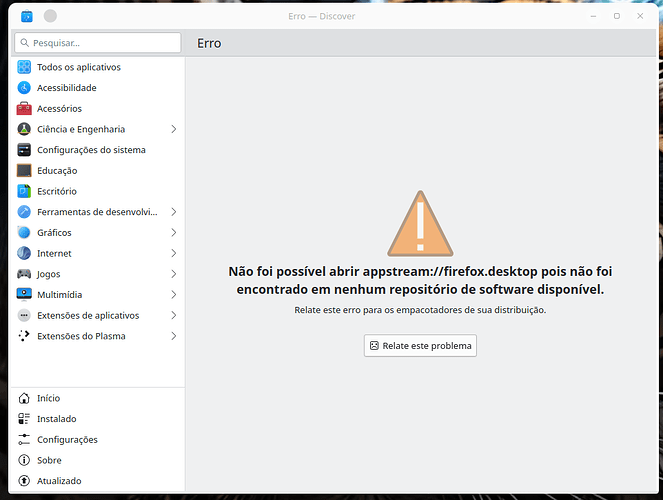Open the Atualizado updates page
Viewport: 663px width, 500px height.
58,481
